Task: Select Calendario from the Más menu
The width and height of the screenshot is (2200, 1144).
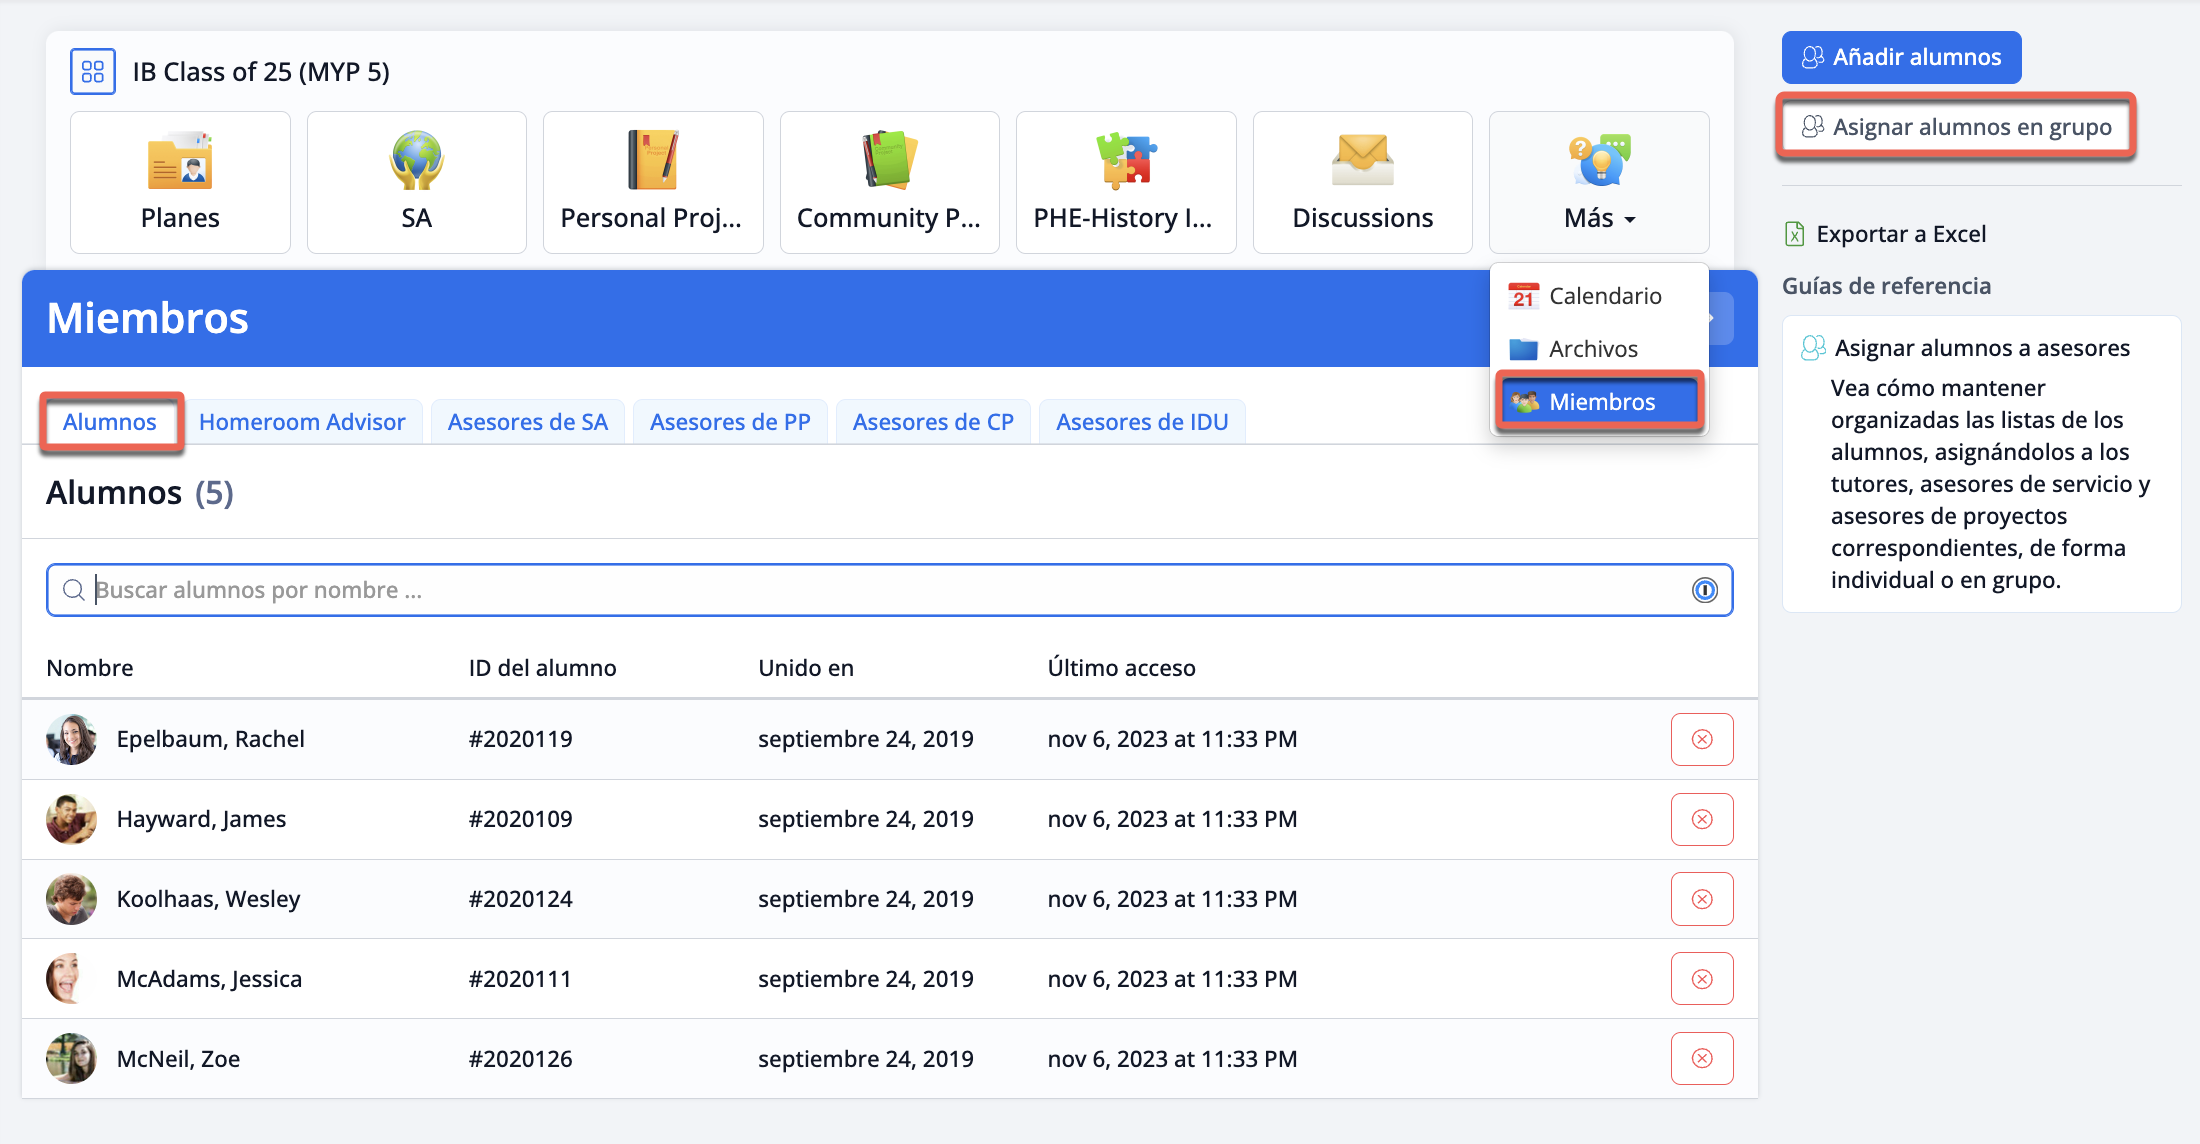Action: click(x=1603, y=296)
